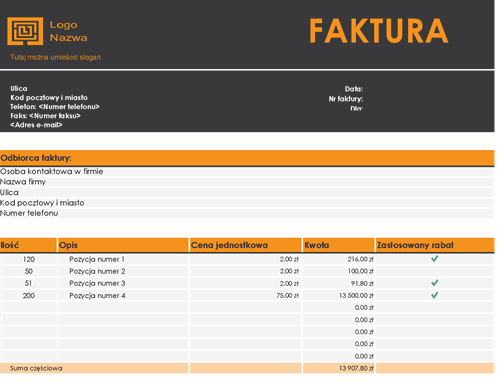Click amount 216,00 zł cell
Screen dimensions: 498x382
click(339, 259)
